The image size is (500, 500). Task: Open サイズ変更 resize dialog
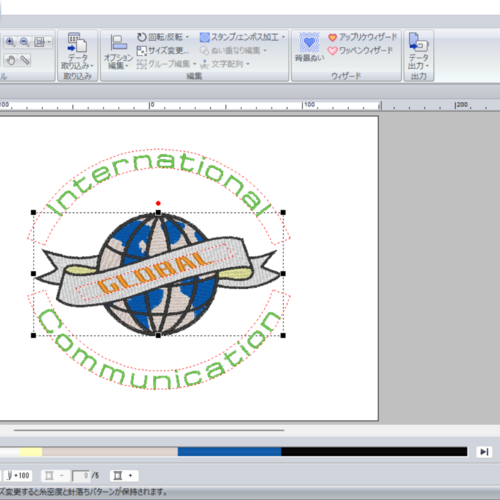pyautogui.click(x=163, y=51)
